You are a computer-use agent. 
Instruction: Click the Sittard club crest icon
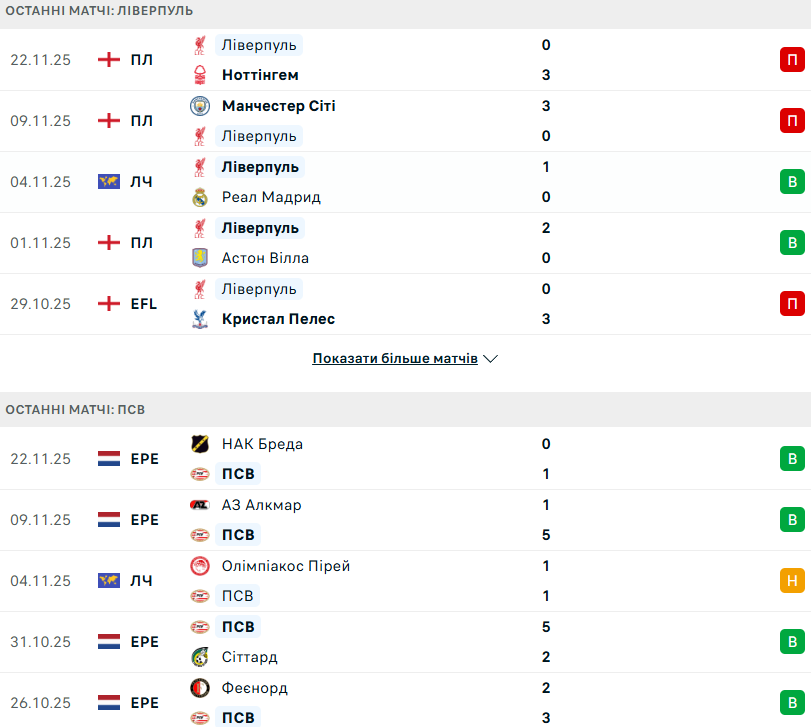coord(201,657)
